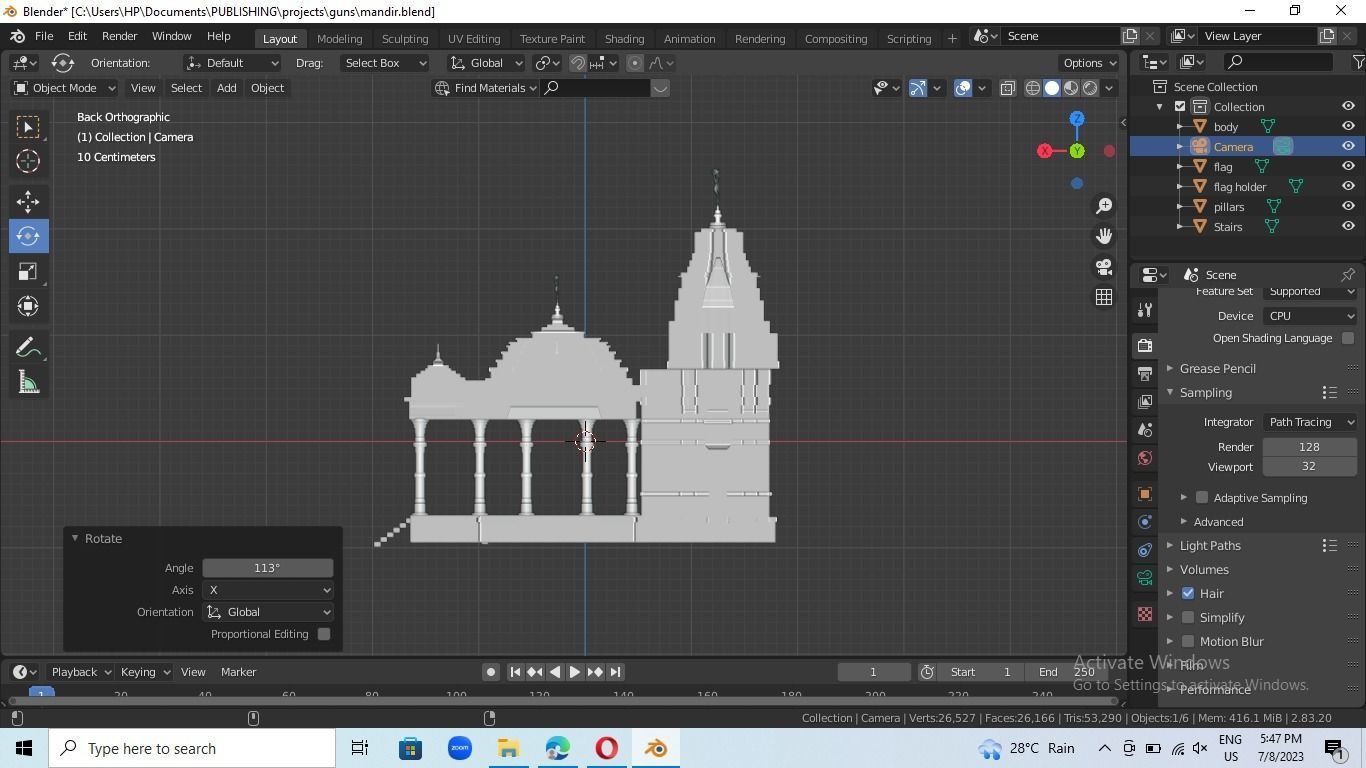Screen dimensions: 1366x768
Task: Open Render properties tab icon
Action: tap(1145, 345)
